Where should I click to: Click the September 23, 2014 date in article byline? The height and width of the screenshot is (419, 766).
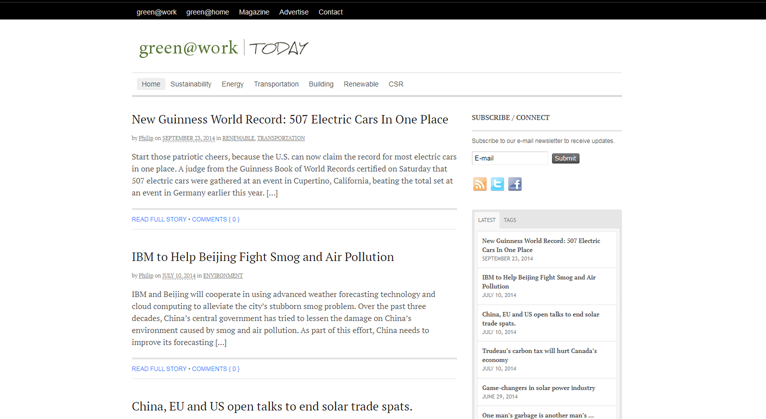[189, 138]
